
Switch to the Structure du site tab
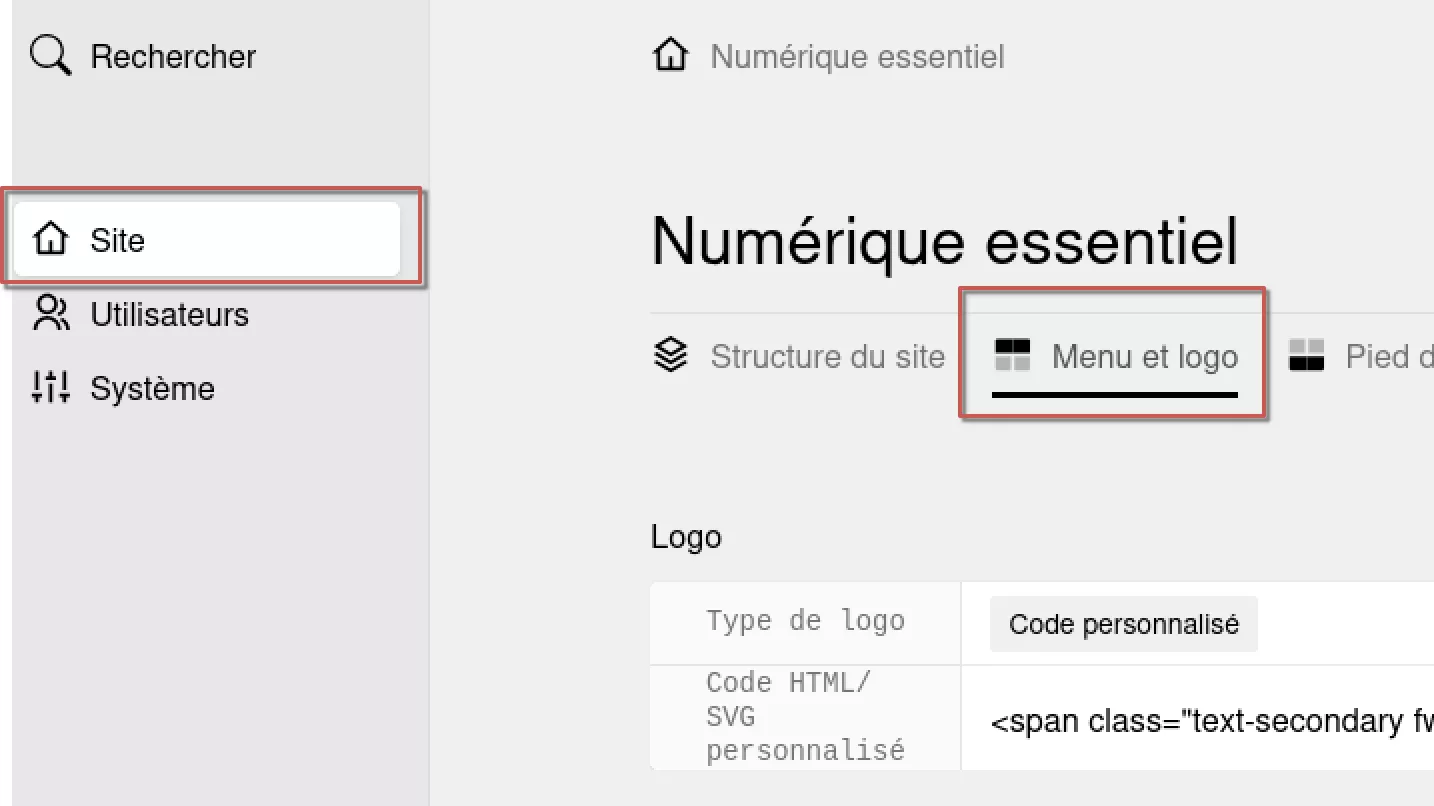point(798,356)
